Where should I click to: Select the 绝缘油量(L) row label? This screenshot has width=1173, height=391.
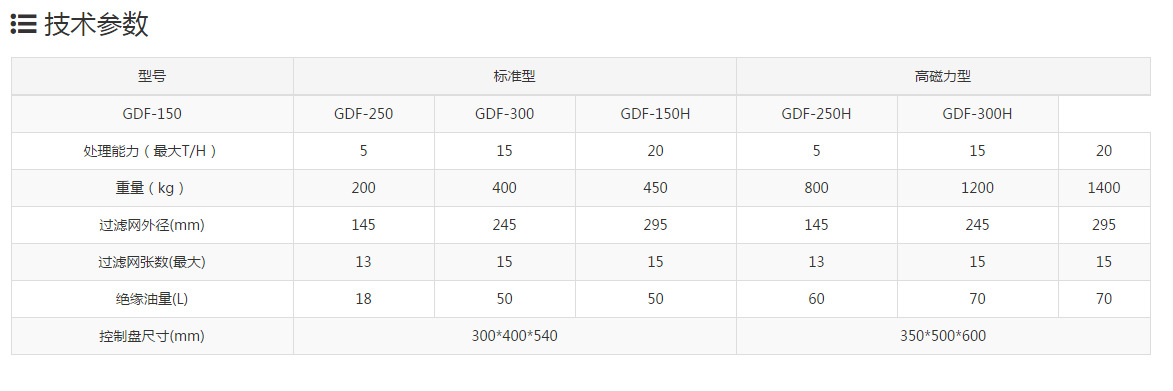tap(152, 299)
